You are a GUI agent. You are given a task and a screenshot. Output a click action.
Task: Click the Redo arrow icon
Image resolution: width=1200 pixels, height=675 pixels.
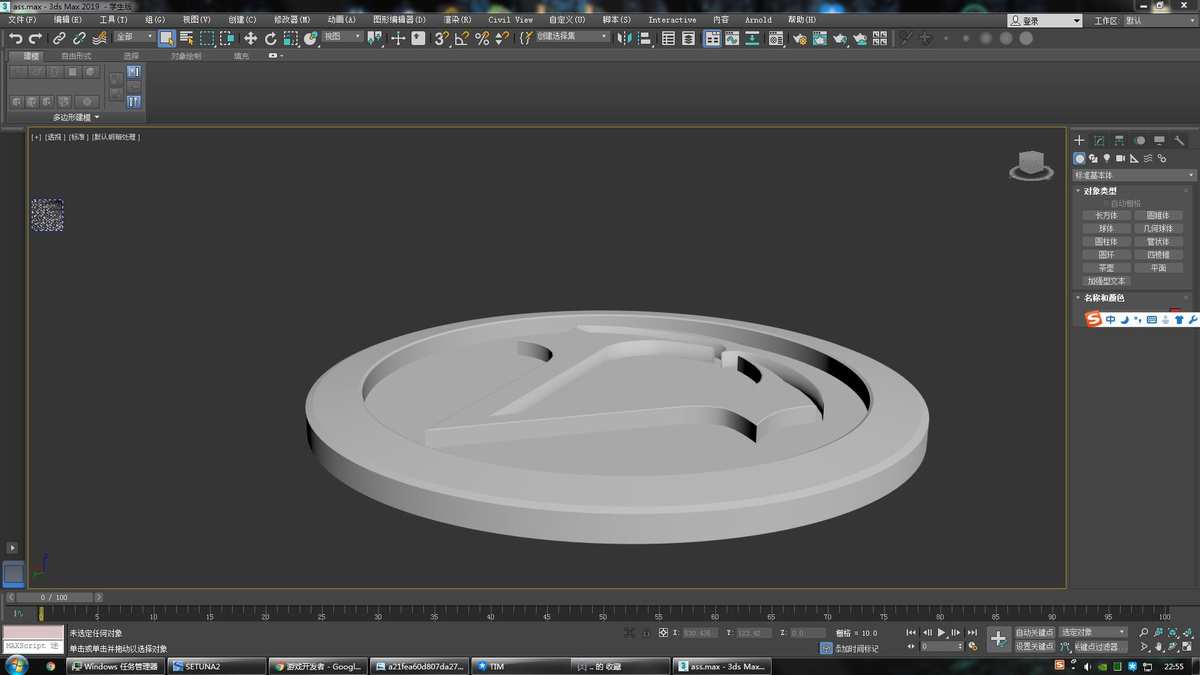(x=35, y=38)
